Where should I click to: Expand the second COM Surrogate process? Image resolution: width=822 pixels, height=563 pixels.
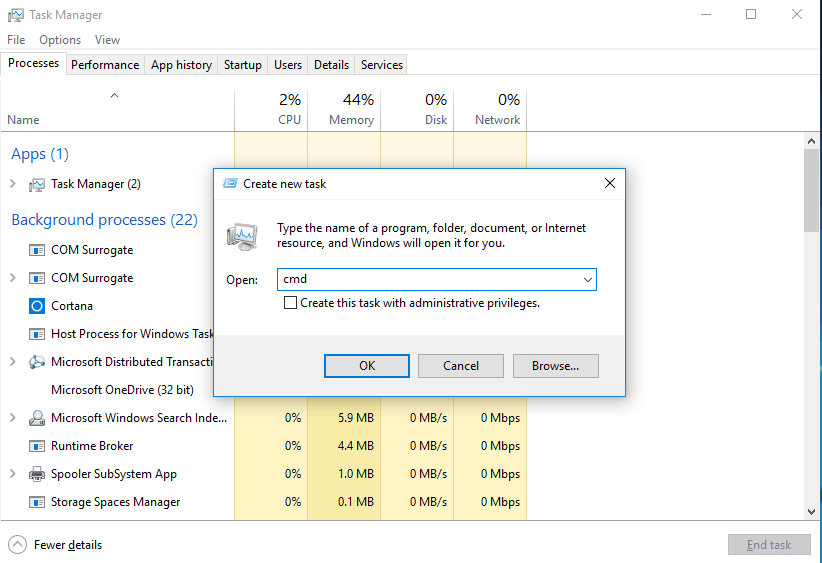pyautogui.click(x=13, y=277)
